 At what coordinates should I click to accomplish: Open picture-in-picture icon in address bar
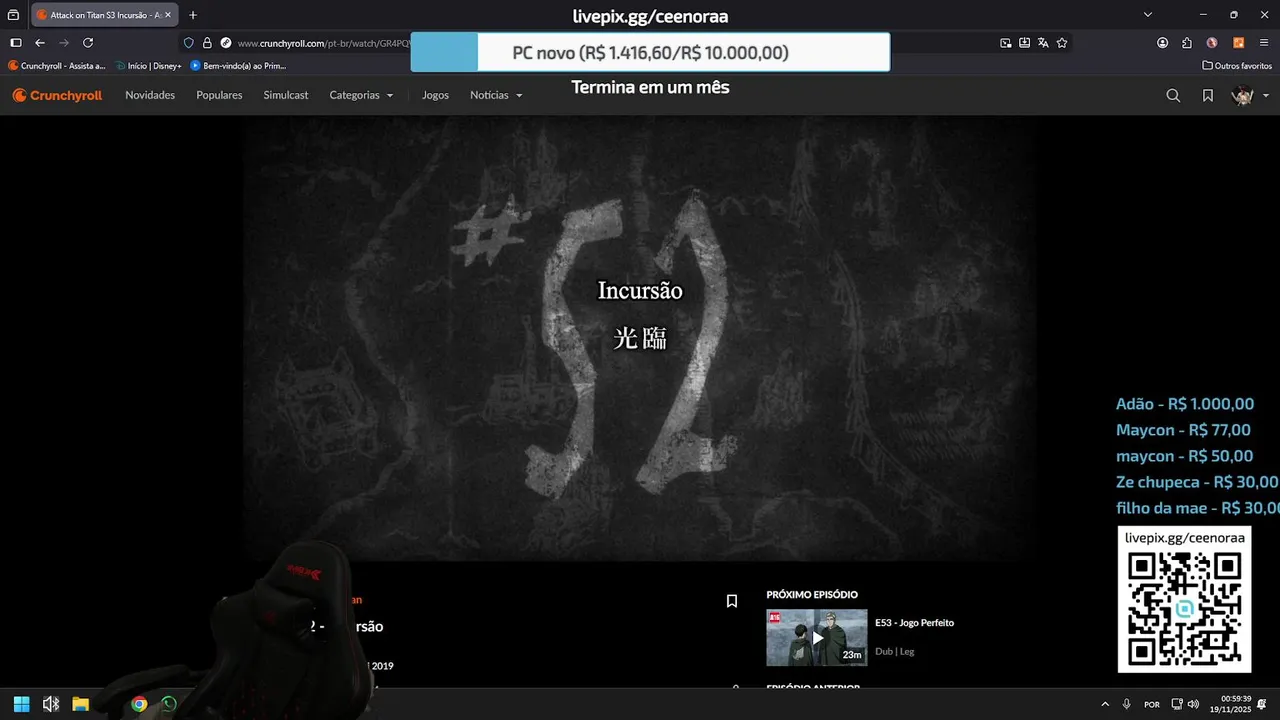point(1005,43)
